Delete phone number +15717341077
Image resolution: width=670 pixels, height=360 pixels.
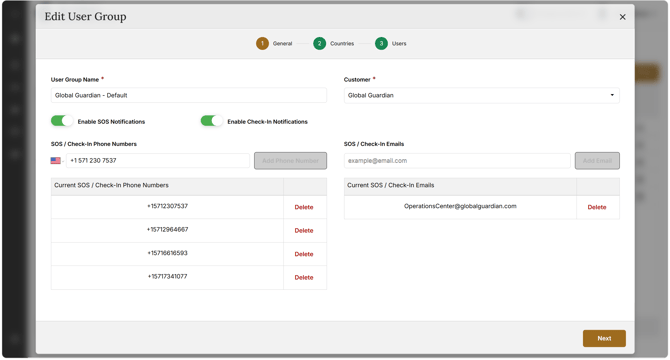pos(304,278)
